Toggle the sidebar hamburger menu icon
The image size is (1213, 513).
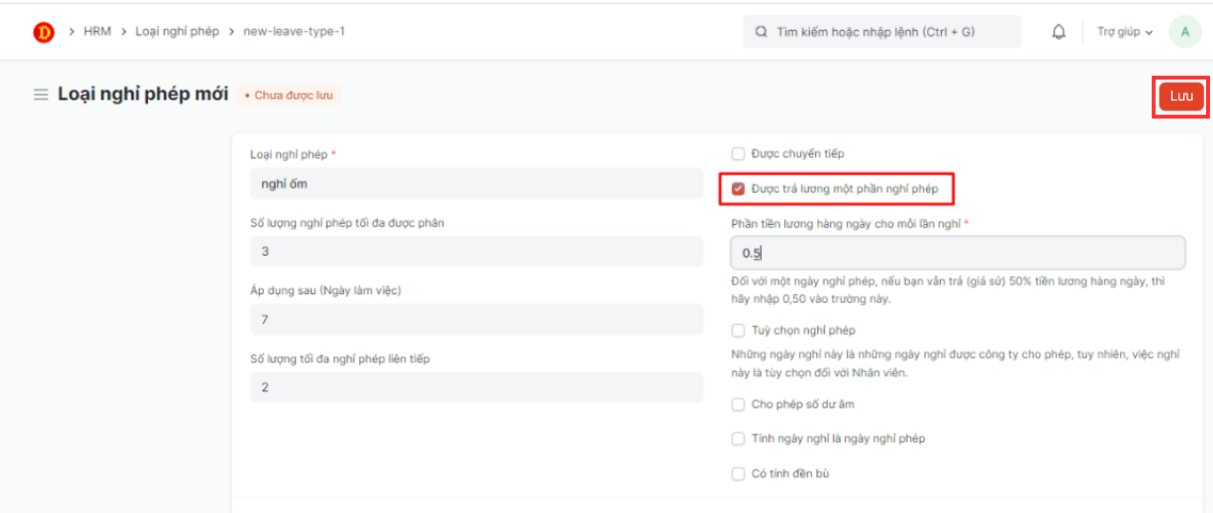click(x=41, y=95)
